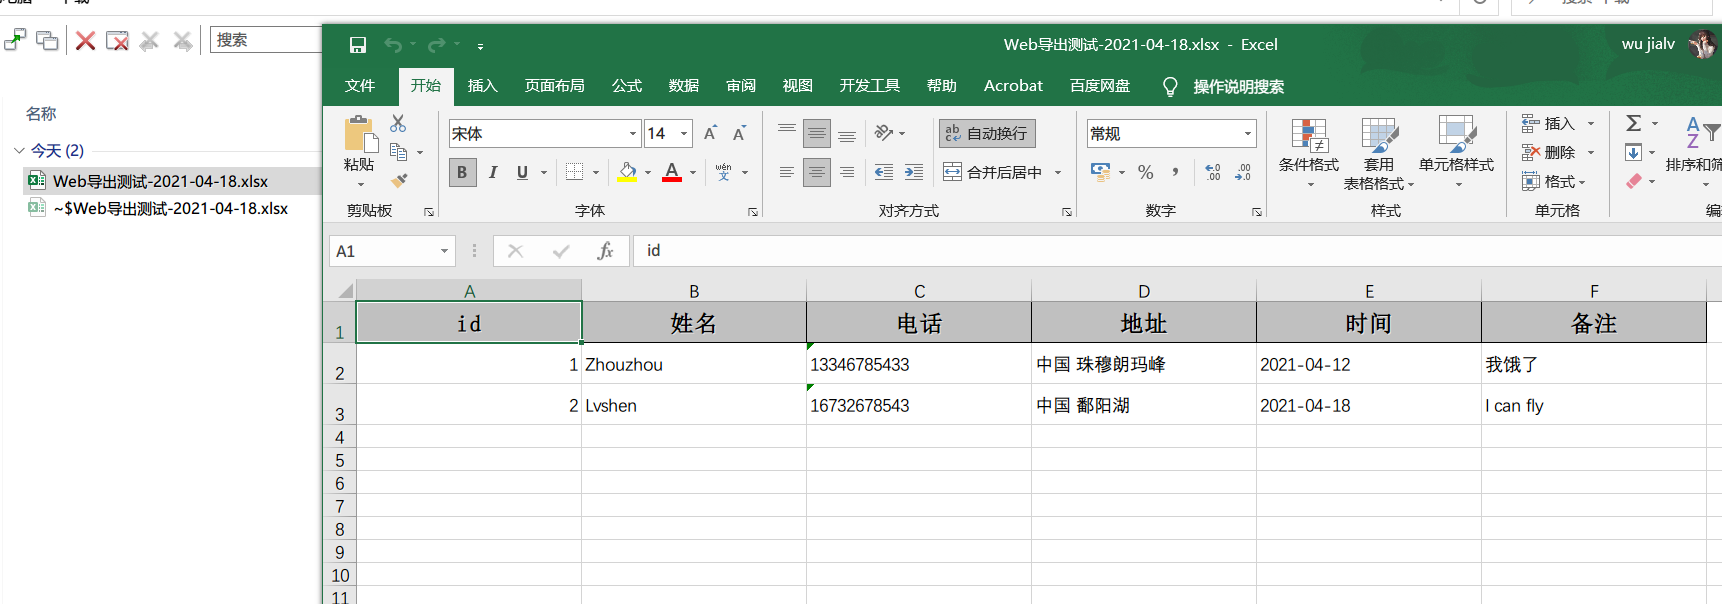Decrease font size with the small A icon
The image size is (1722, 604).
pyautogui.click(x=739, y=133)
